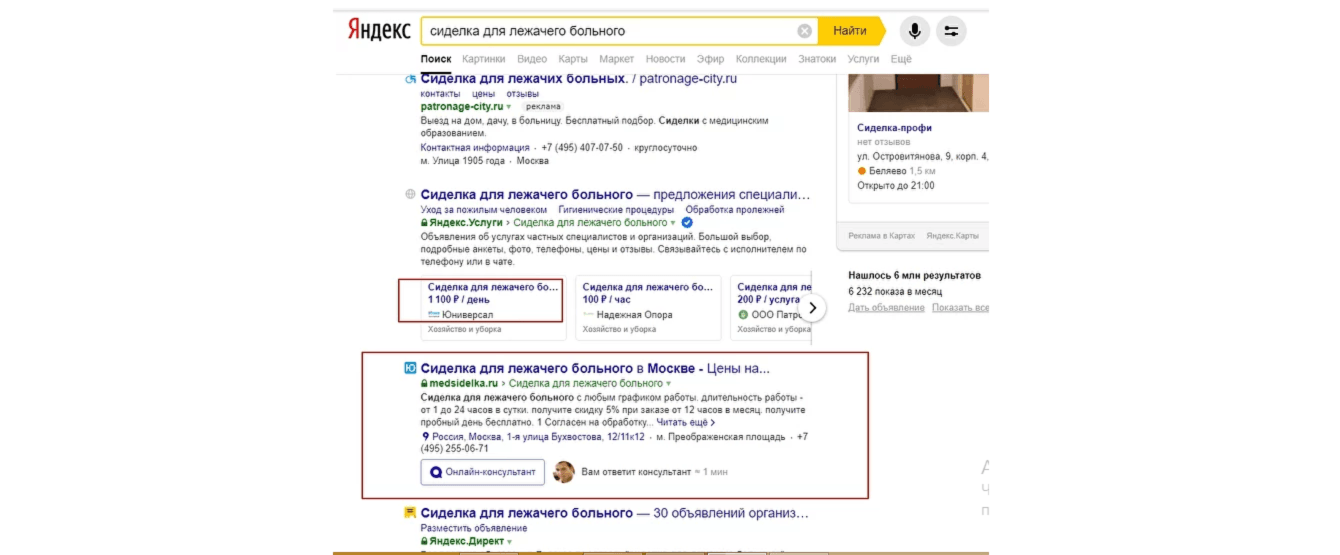The width and height of the screenshot is (1340, 555).
Task: Click the orange Беляево metro dot
Action: click(x=862, y=171)
